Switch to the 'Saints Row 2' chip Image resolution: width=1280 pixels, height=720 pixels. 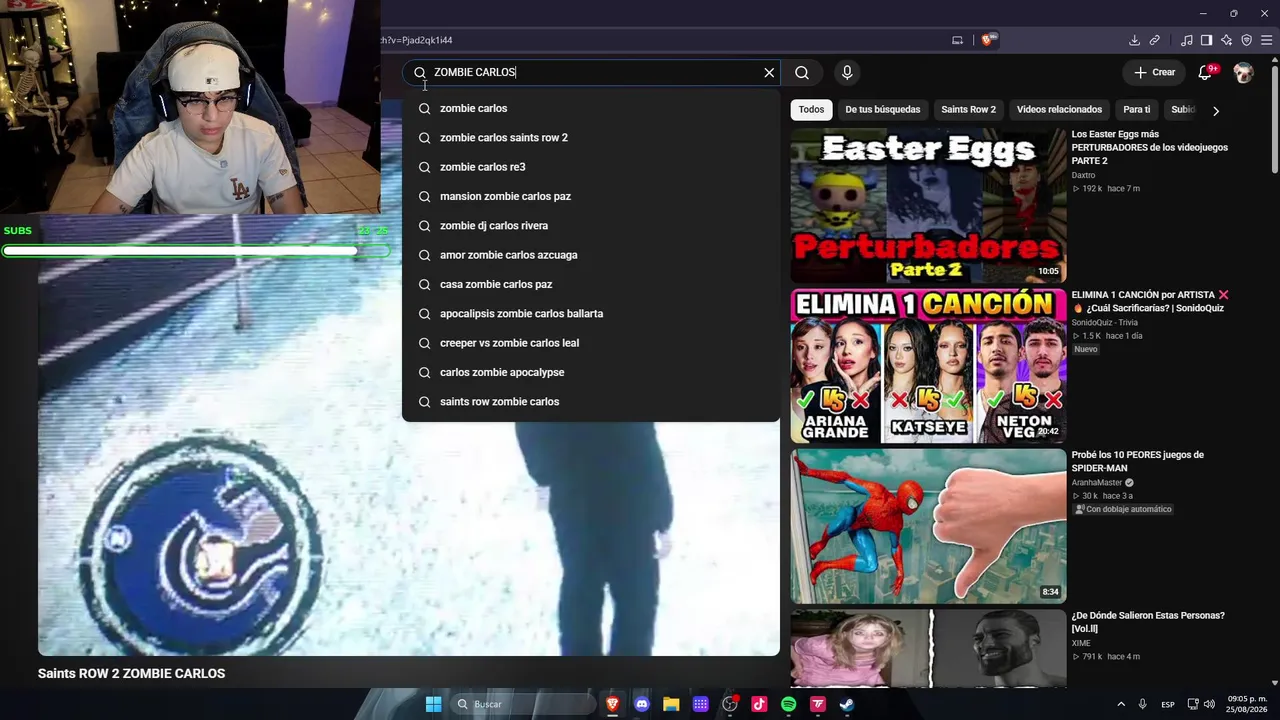[x=968, y=110]
